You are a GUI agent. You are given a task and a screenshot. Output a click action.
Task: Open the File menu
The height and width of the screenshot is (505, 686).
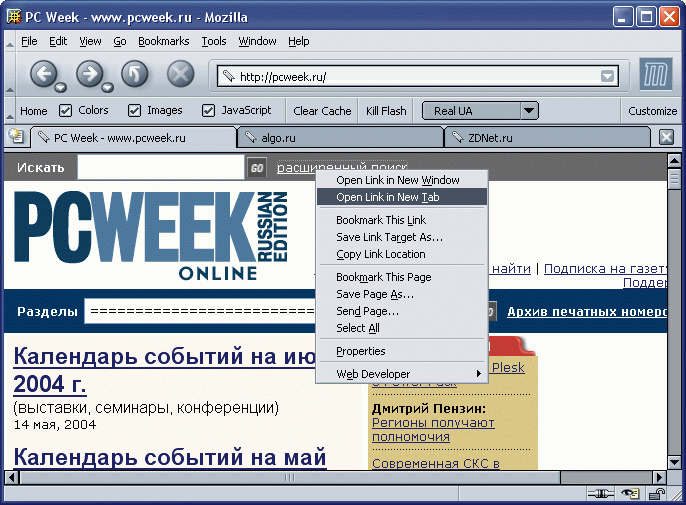29,41
